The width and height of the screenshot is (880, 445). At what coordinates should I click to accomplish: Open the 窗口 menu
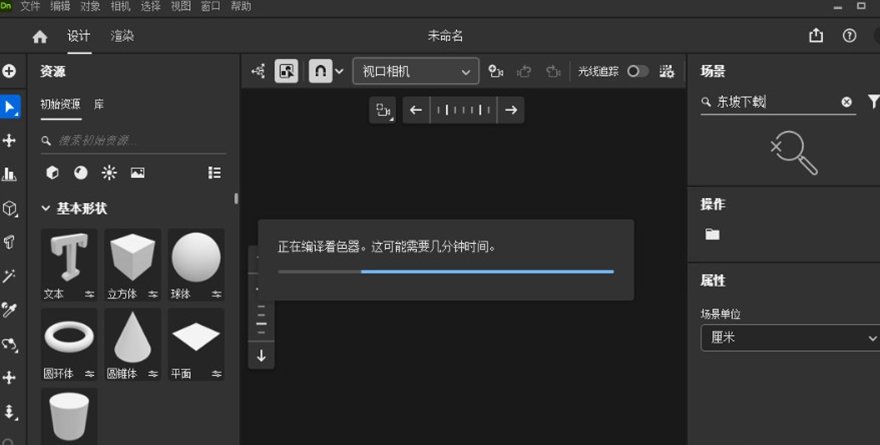pos(211,7)
